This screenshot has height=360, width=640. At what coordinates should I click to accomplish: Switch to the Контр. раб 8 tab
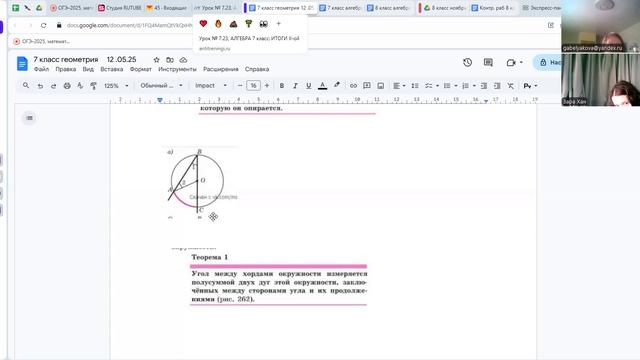[x=493, y=8]
